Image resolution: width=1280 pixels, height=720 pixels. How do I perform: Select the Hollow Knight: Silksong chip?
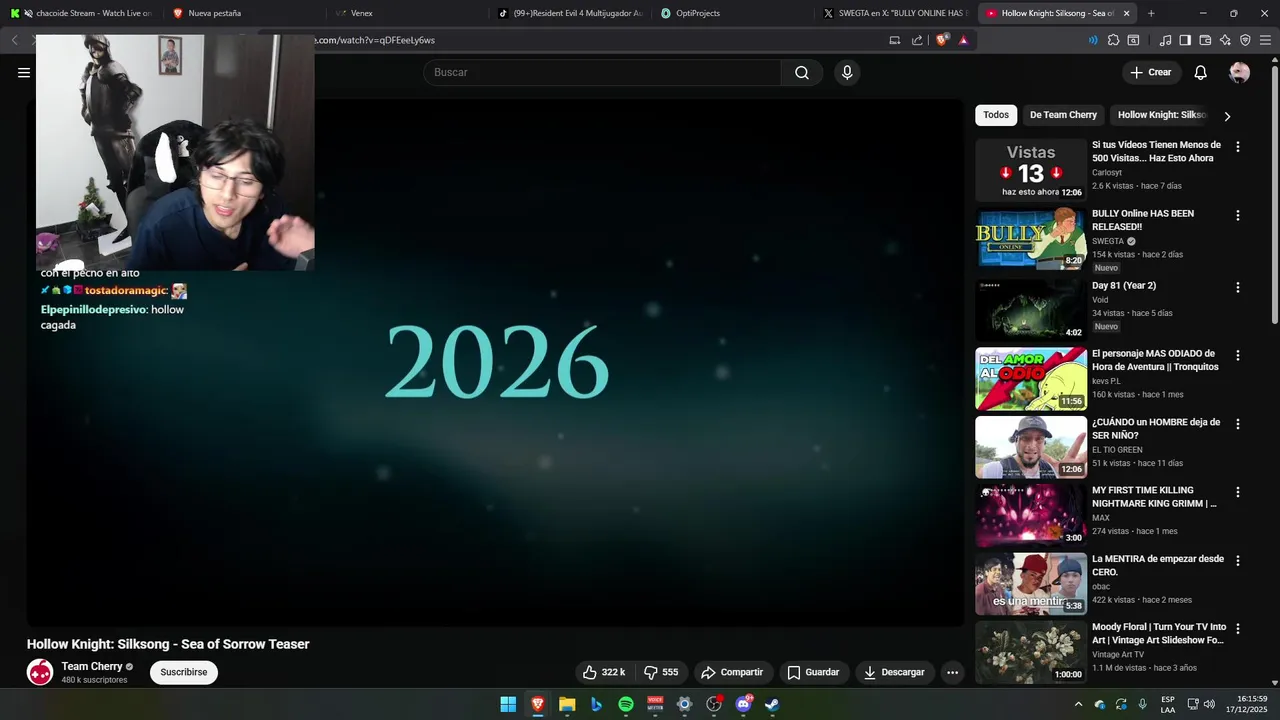click(x=1162, y=115)
